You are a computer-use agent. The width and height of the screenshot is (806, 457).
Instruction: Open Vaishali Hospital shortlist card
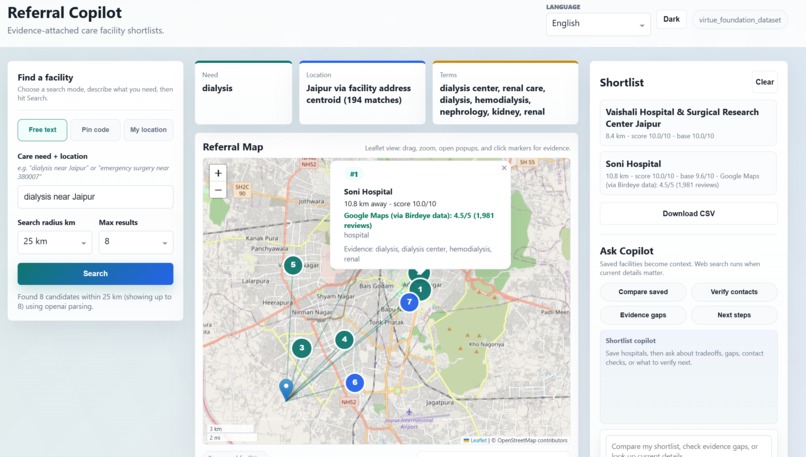(x=688, y=123)
